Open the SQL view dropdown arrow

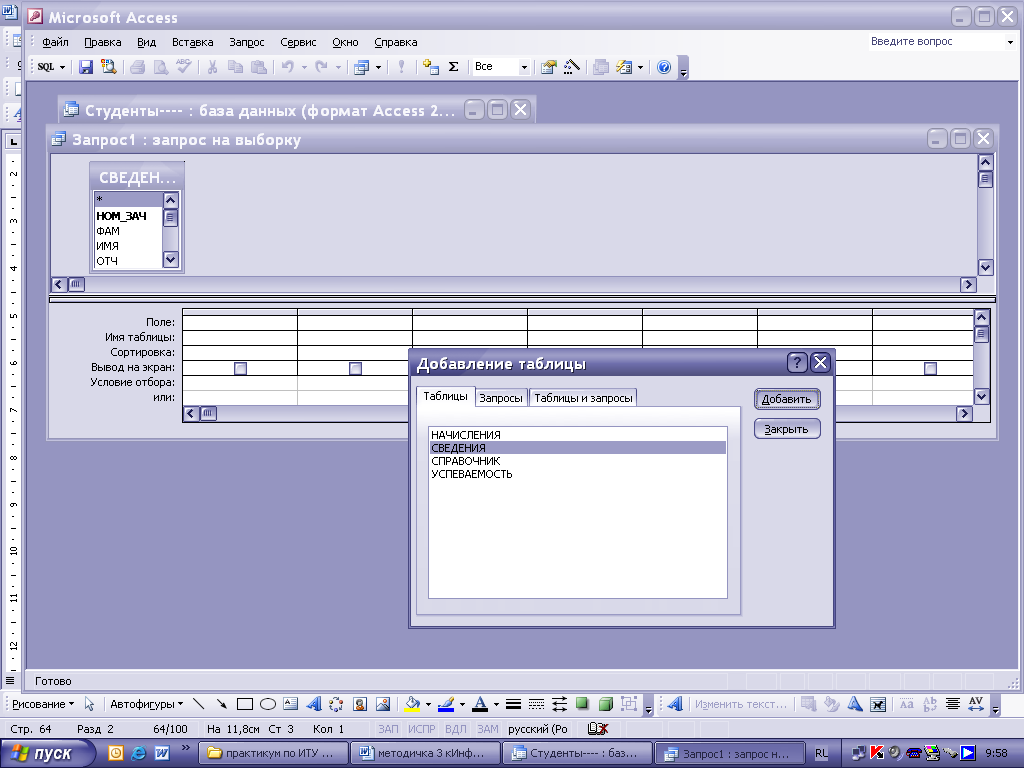pyautogui.click(x=63, y=67)
